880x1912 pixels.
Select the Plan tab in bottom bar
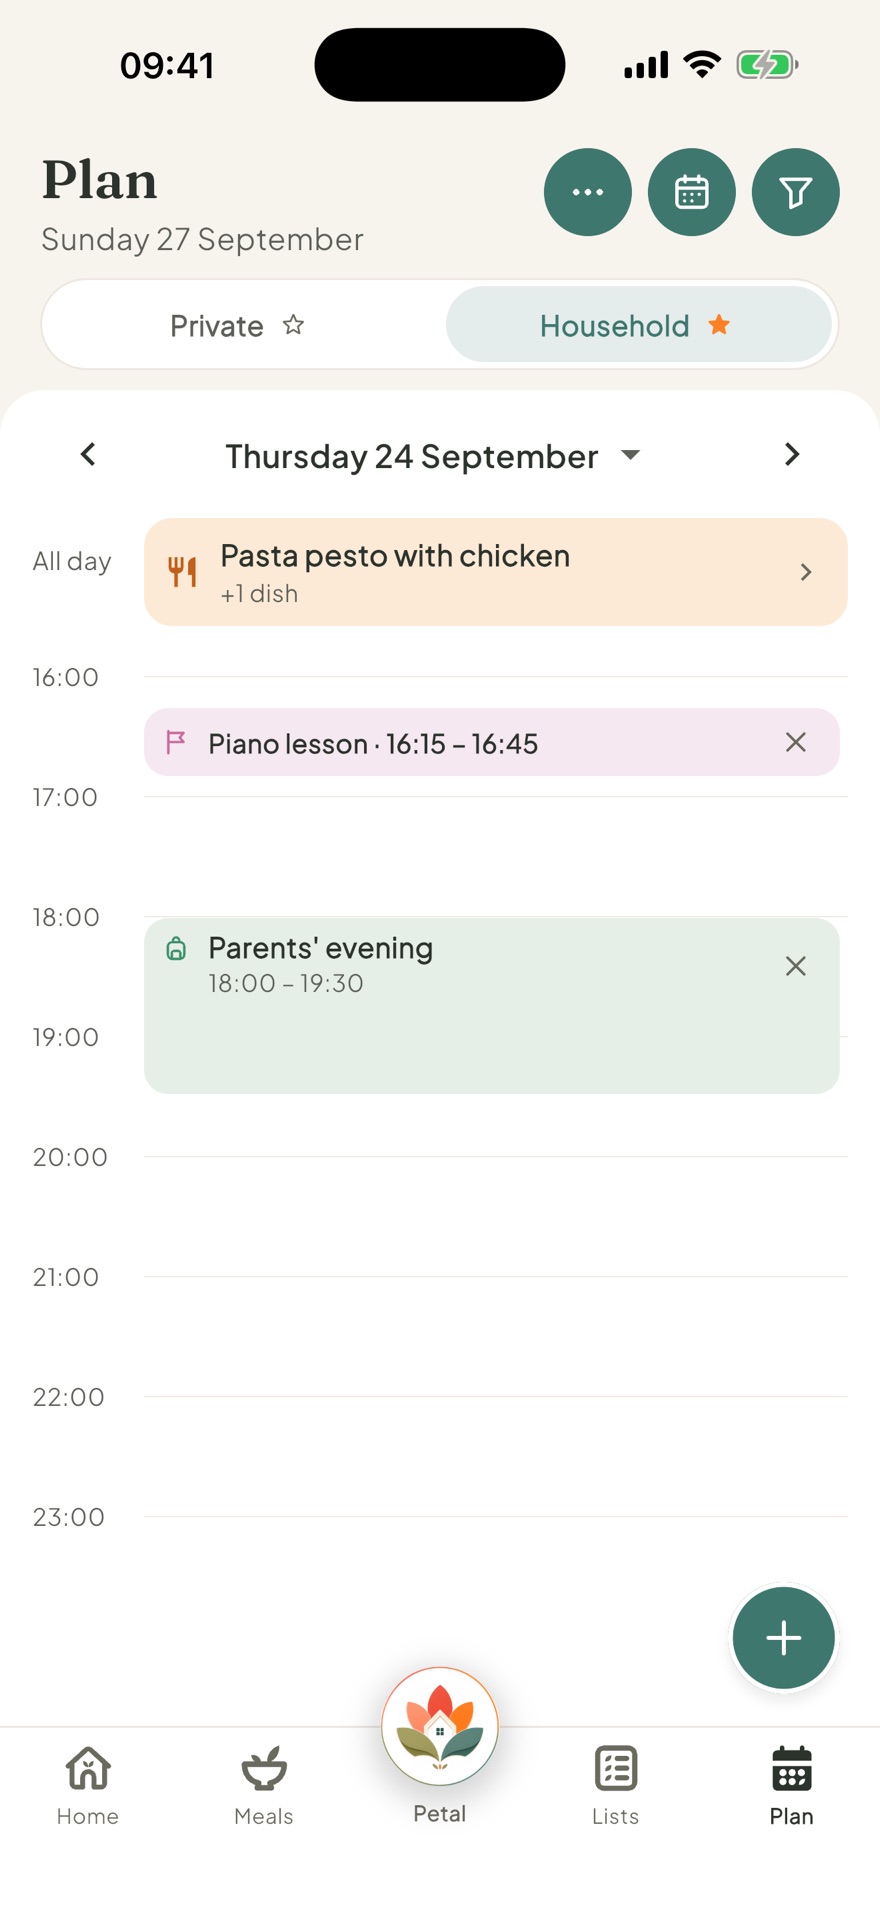click(x=792, y=1786)
